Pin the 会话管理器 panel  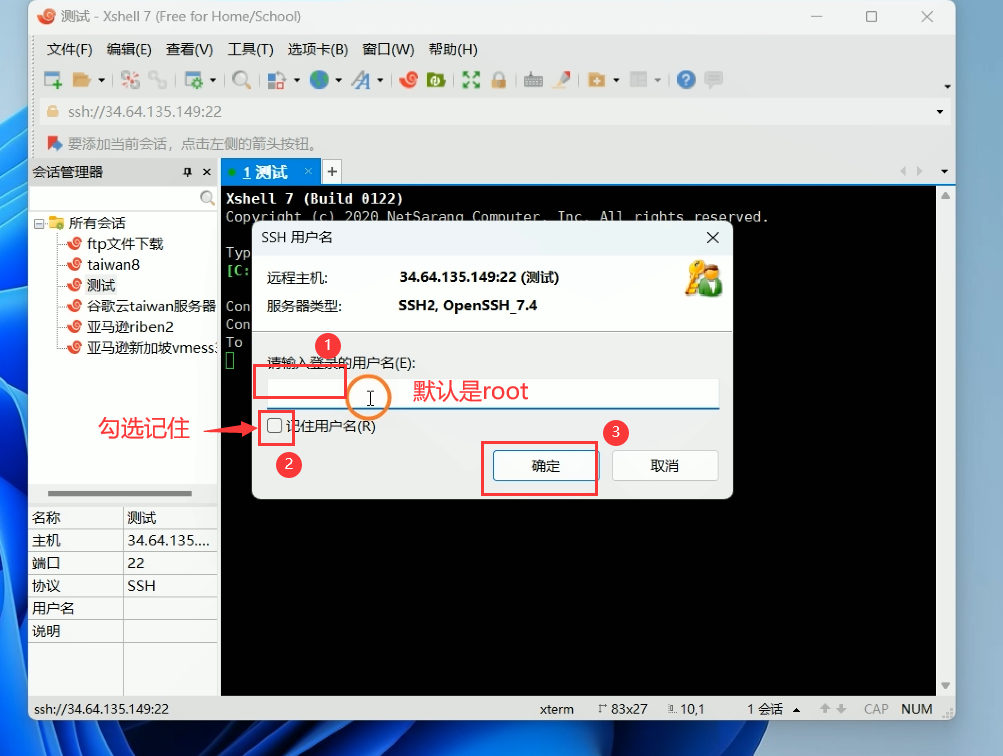click(x=187, y=171)
